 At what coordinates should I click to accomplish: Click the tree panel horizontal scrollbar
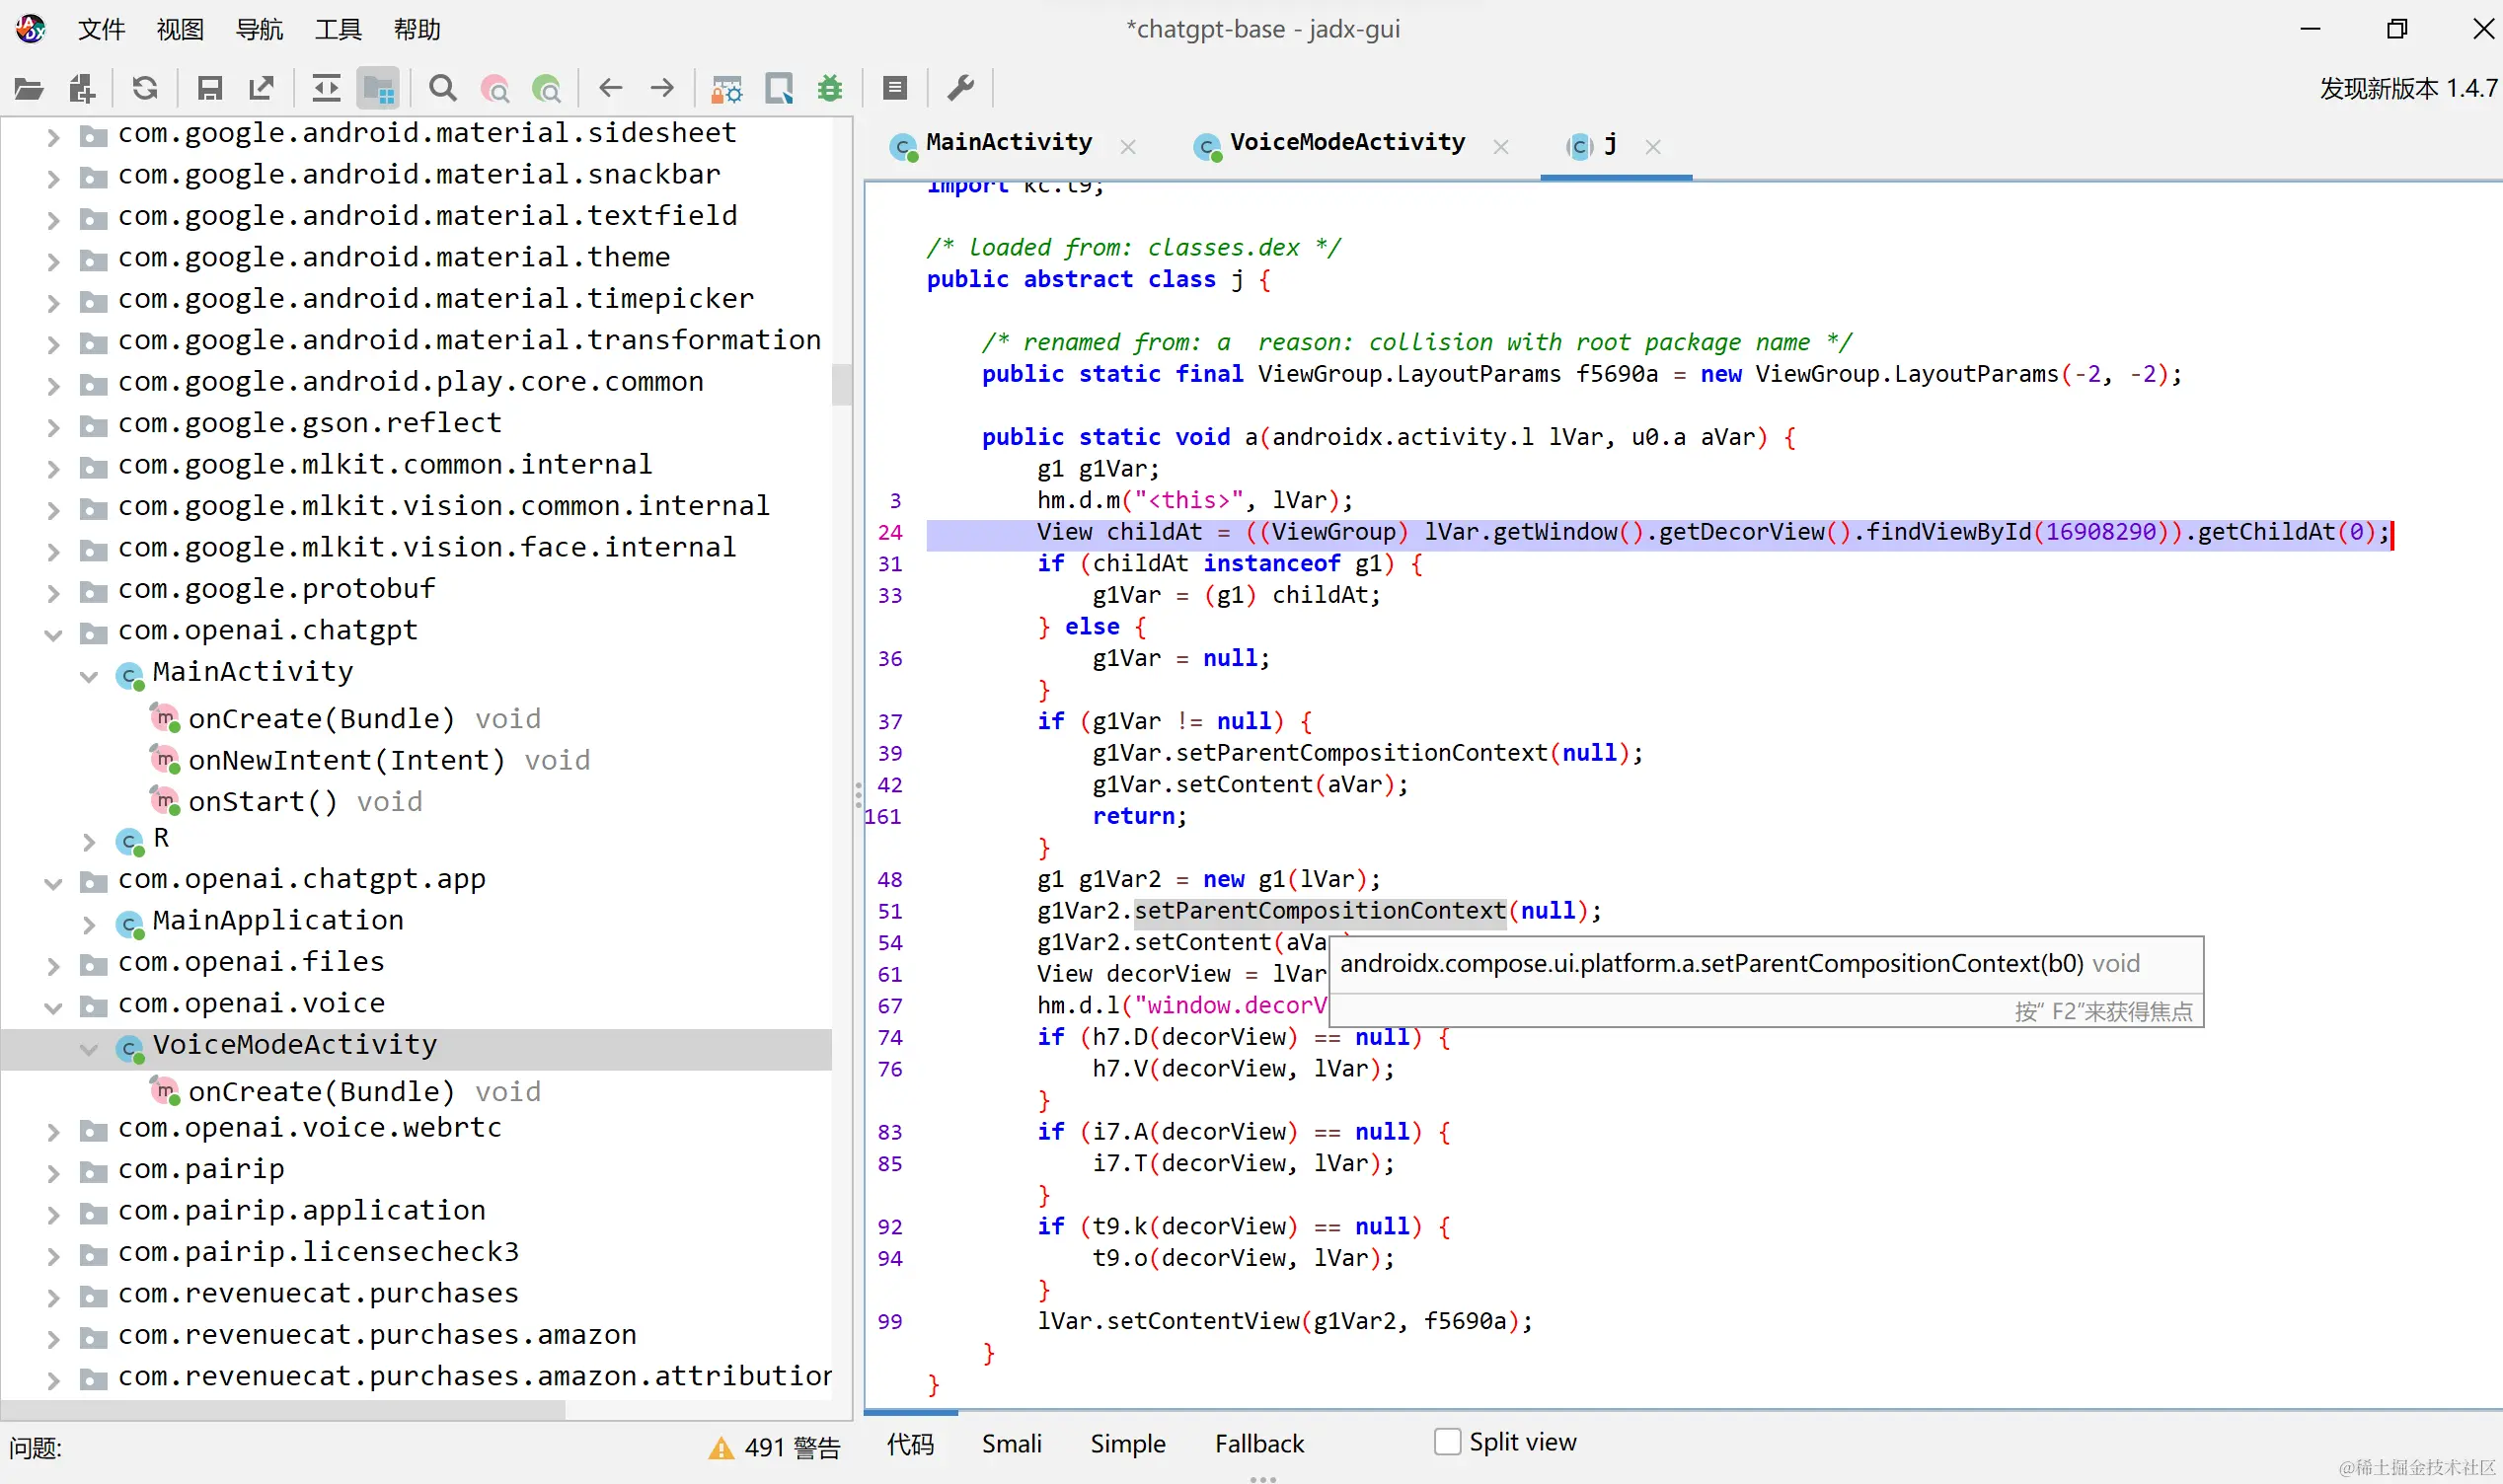click(283, 1409)
